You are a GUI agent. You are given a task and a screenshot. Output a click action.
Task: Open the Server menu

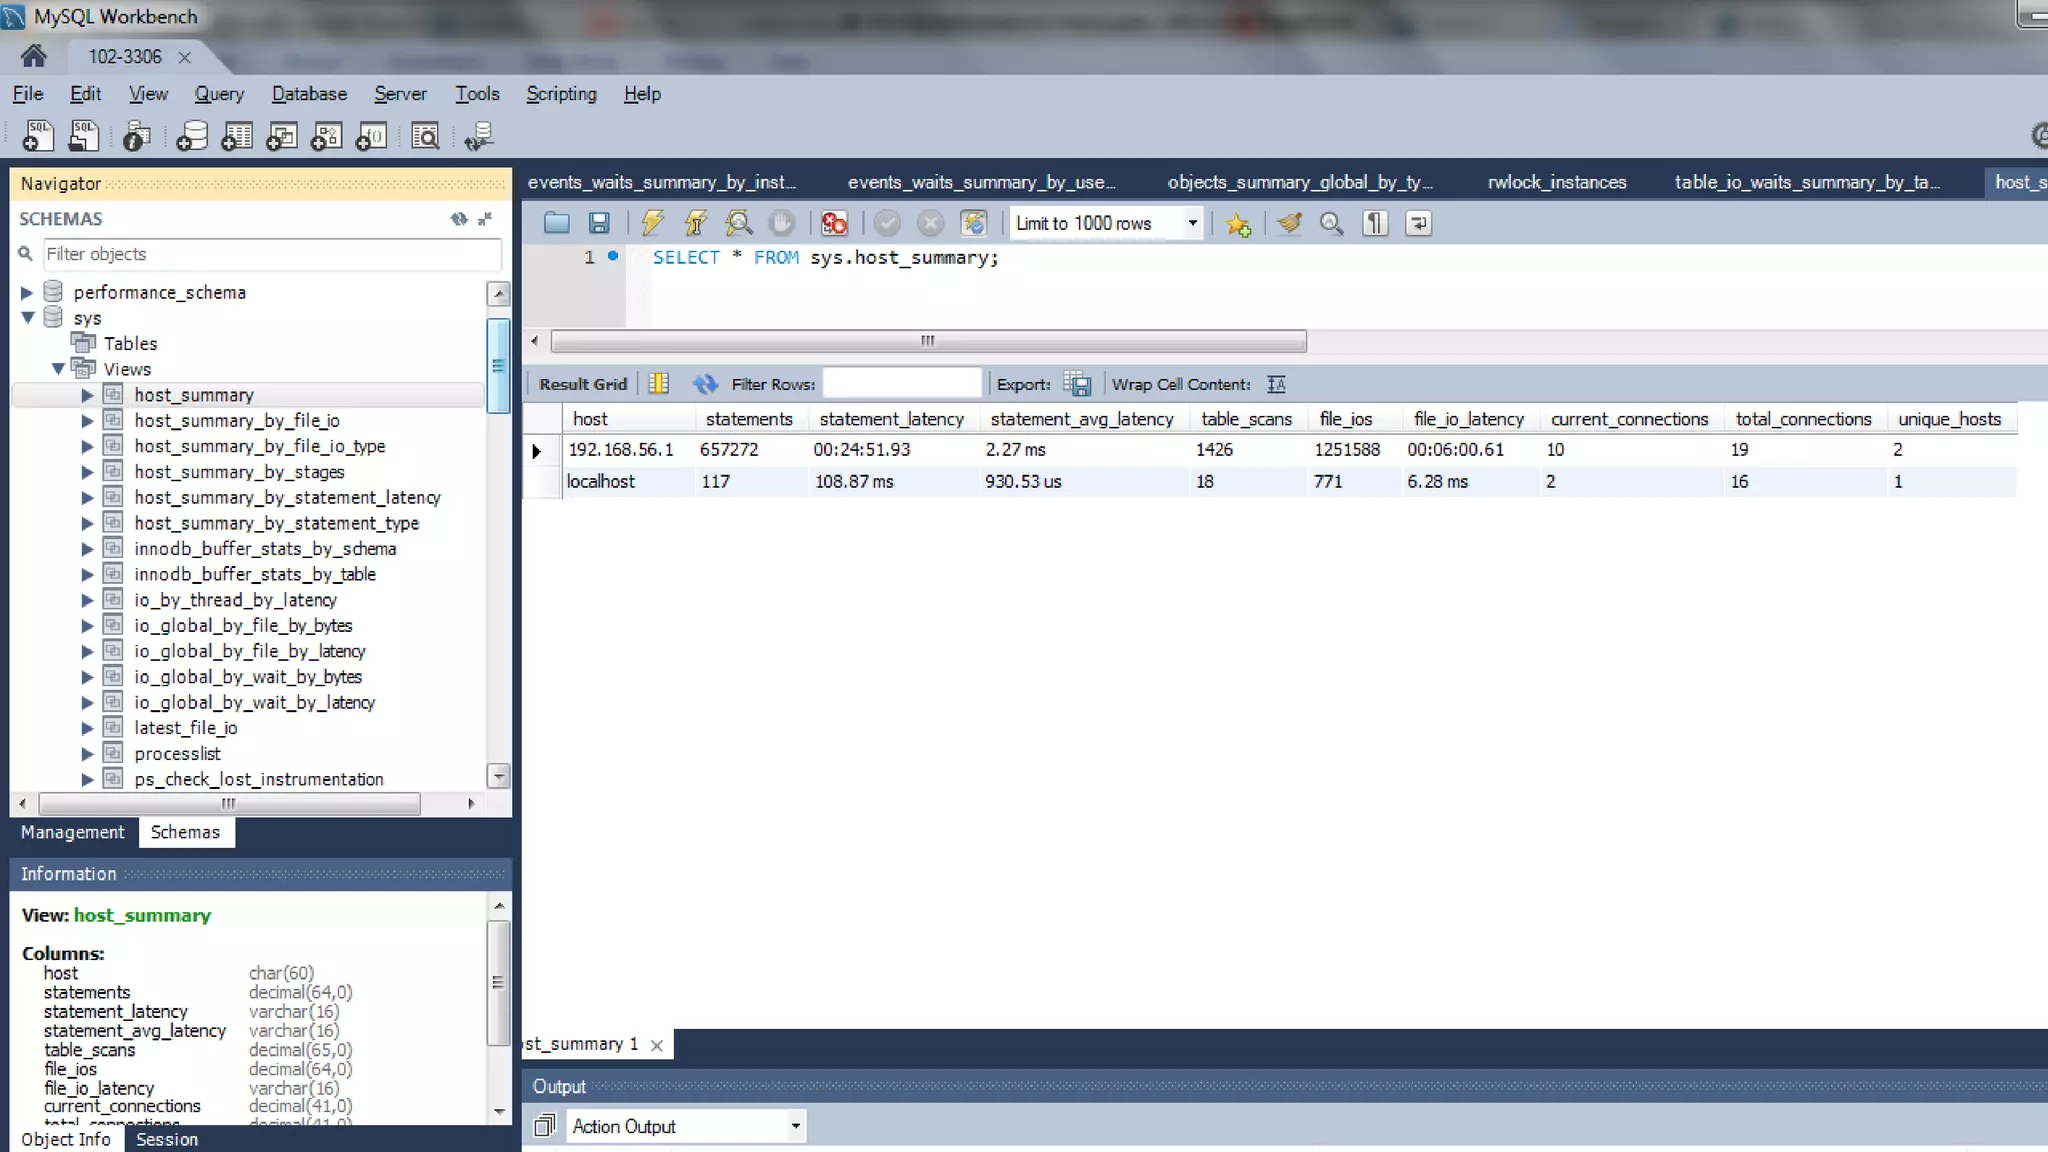click(x=400, y=94)
